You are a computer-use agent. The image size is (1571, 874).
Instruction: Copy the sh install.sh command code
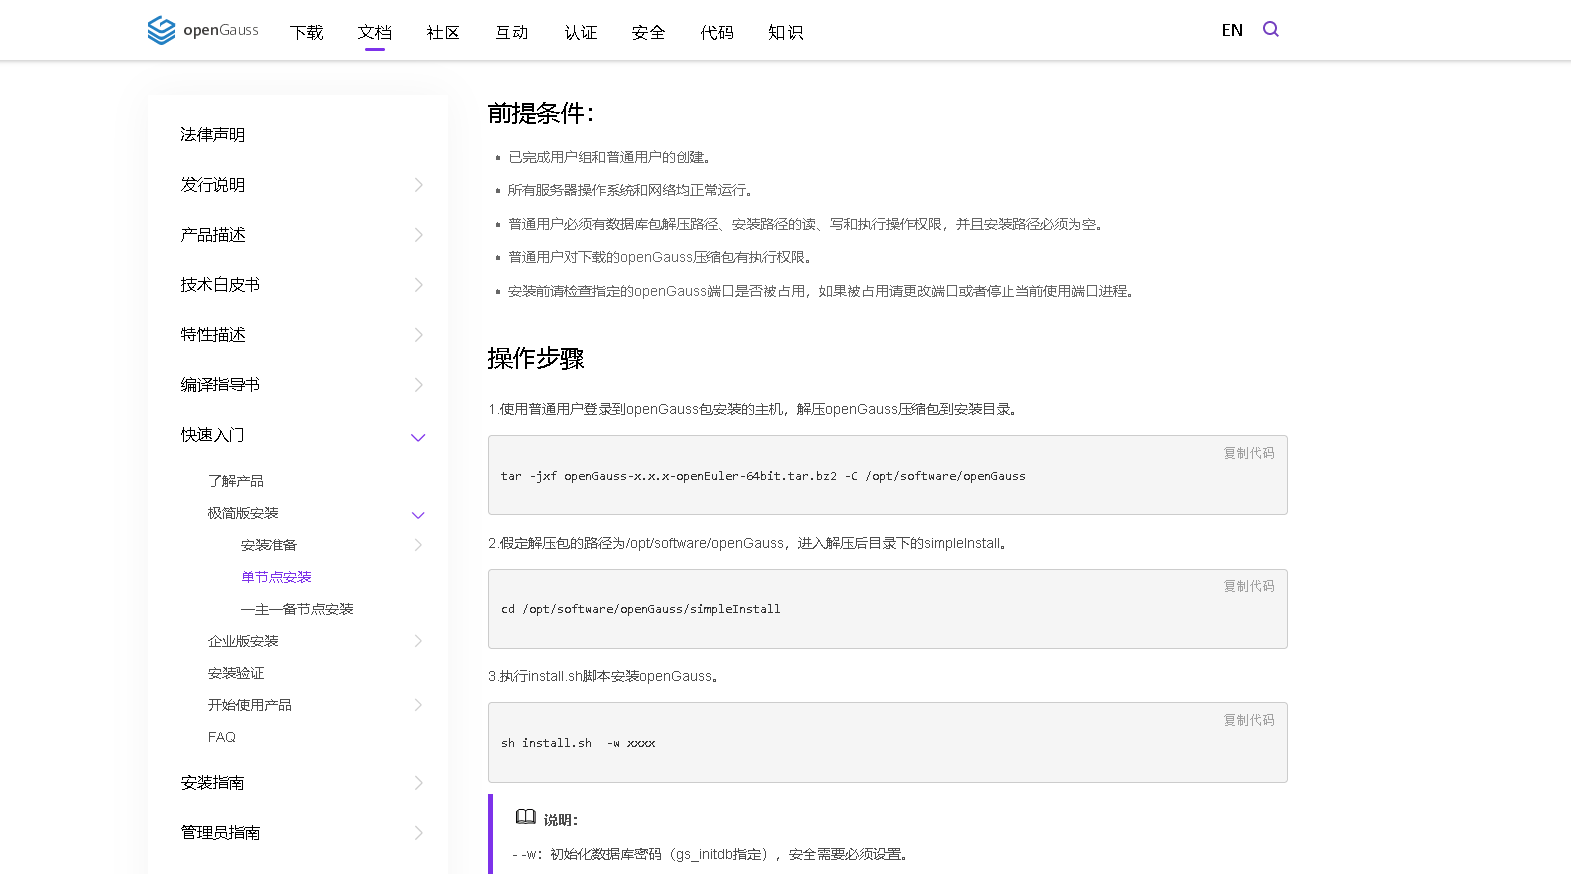coord(1249,720)
